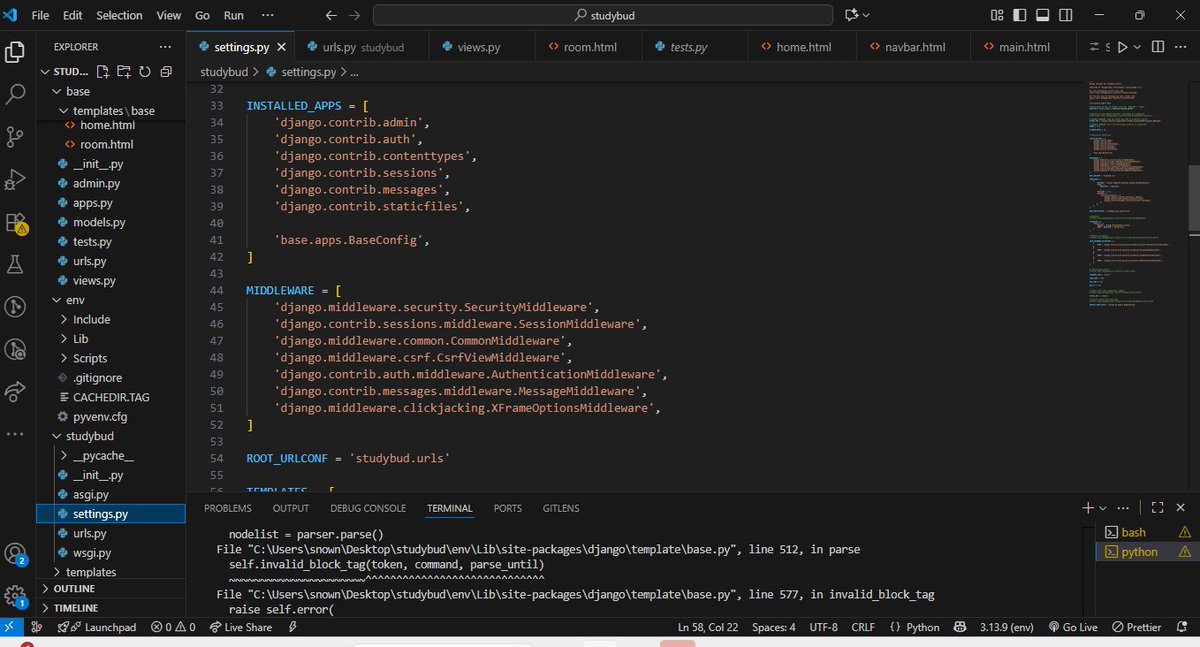The width and height of the screenshot is (1200, 647).
Task: Create a new terminal with the plus icon
Action: [x=1088, y=508]
